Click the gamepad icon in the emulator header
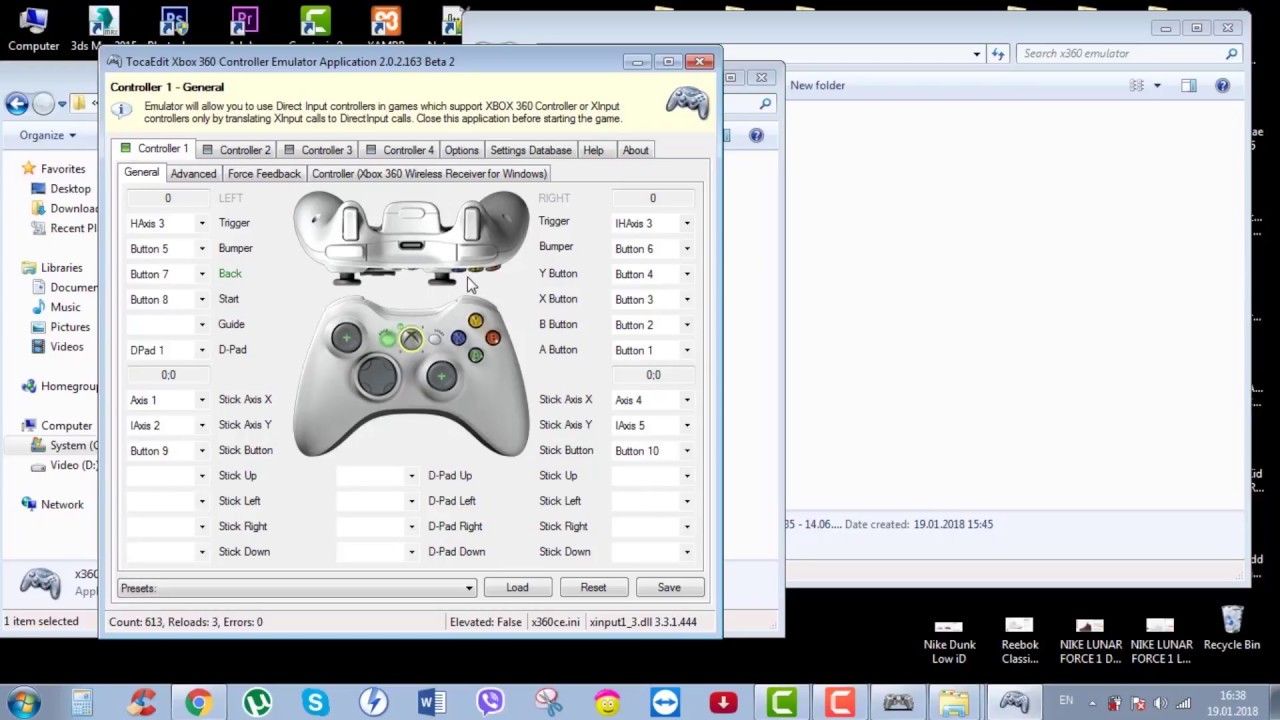The width and height of the screenshot is (1280, 720). coord(687,102)
